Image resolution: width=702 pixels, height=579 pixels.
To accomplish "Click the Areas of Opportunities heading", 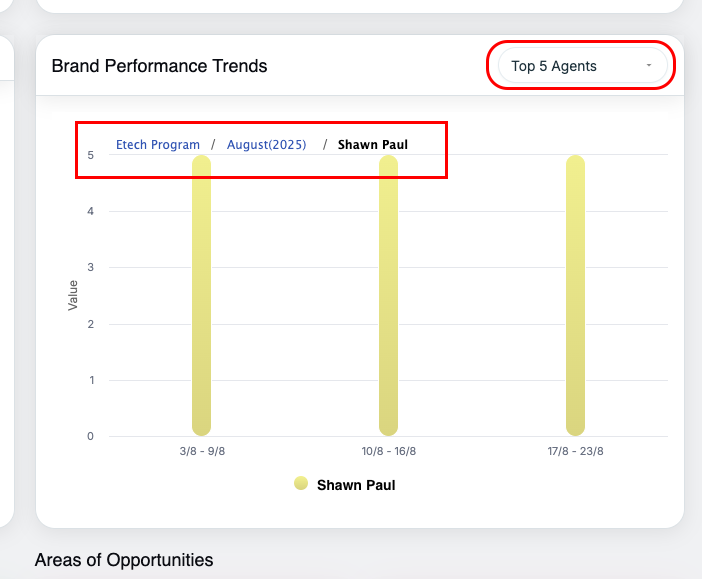I will point(124,560).
